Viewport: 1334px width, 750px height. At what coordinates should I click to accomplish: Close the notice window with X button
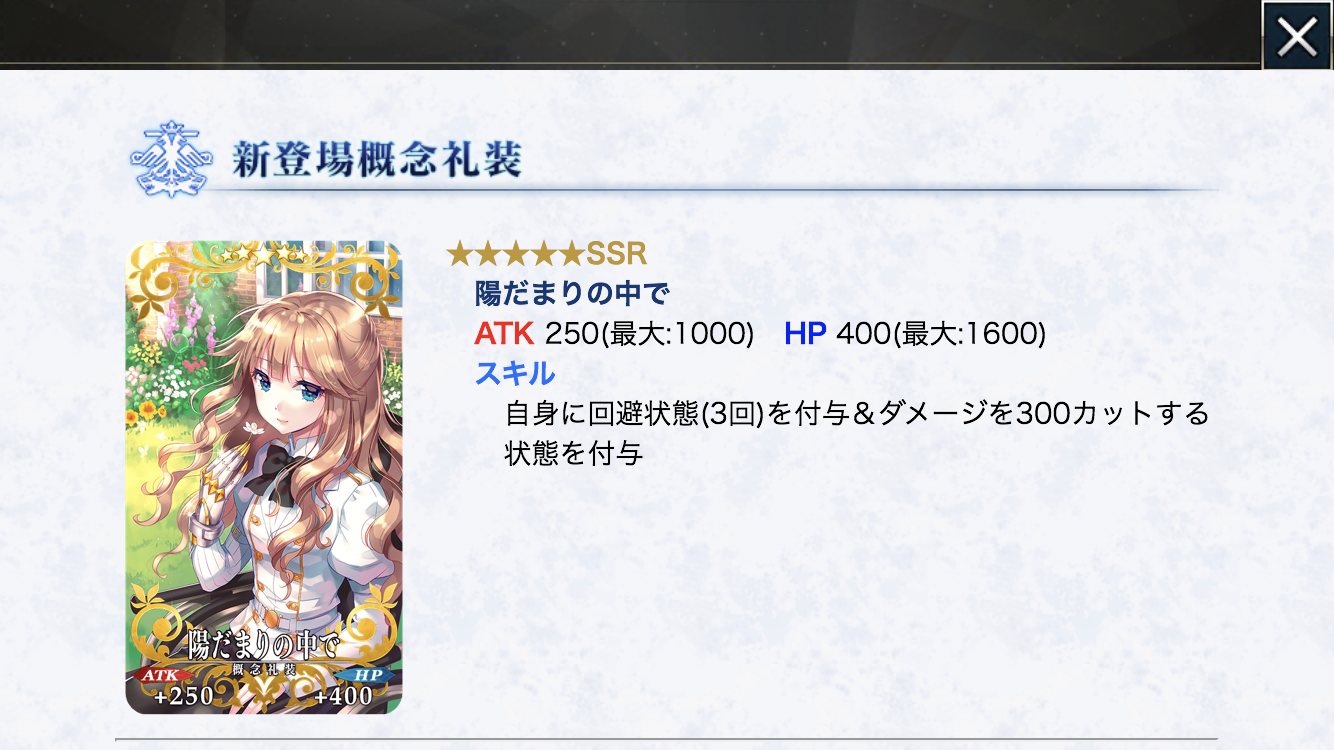[x=1297, y=36]
